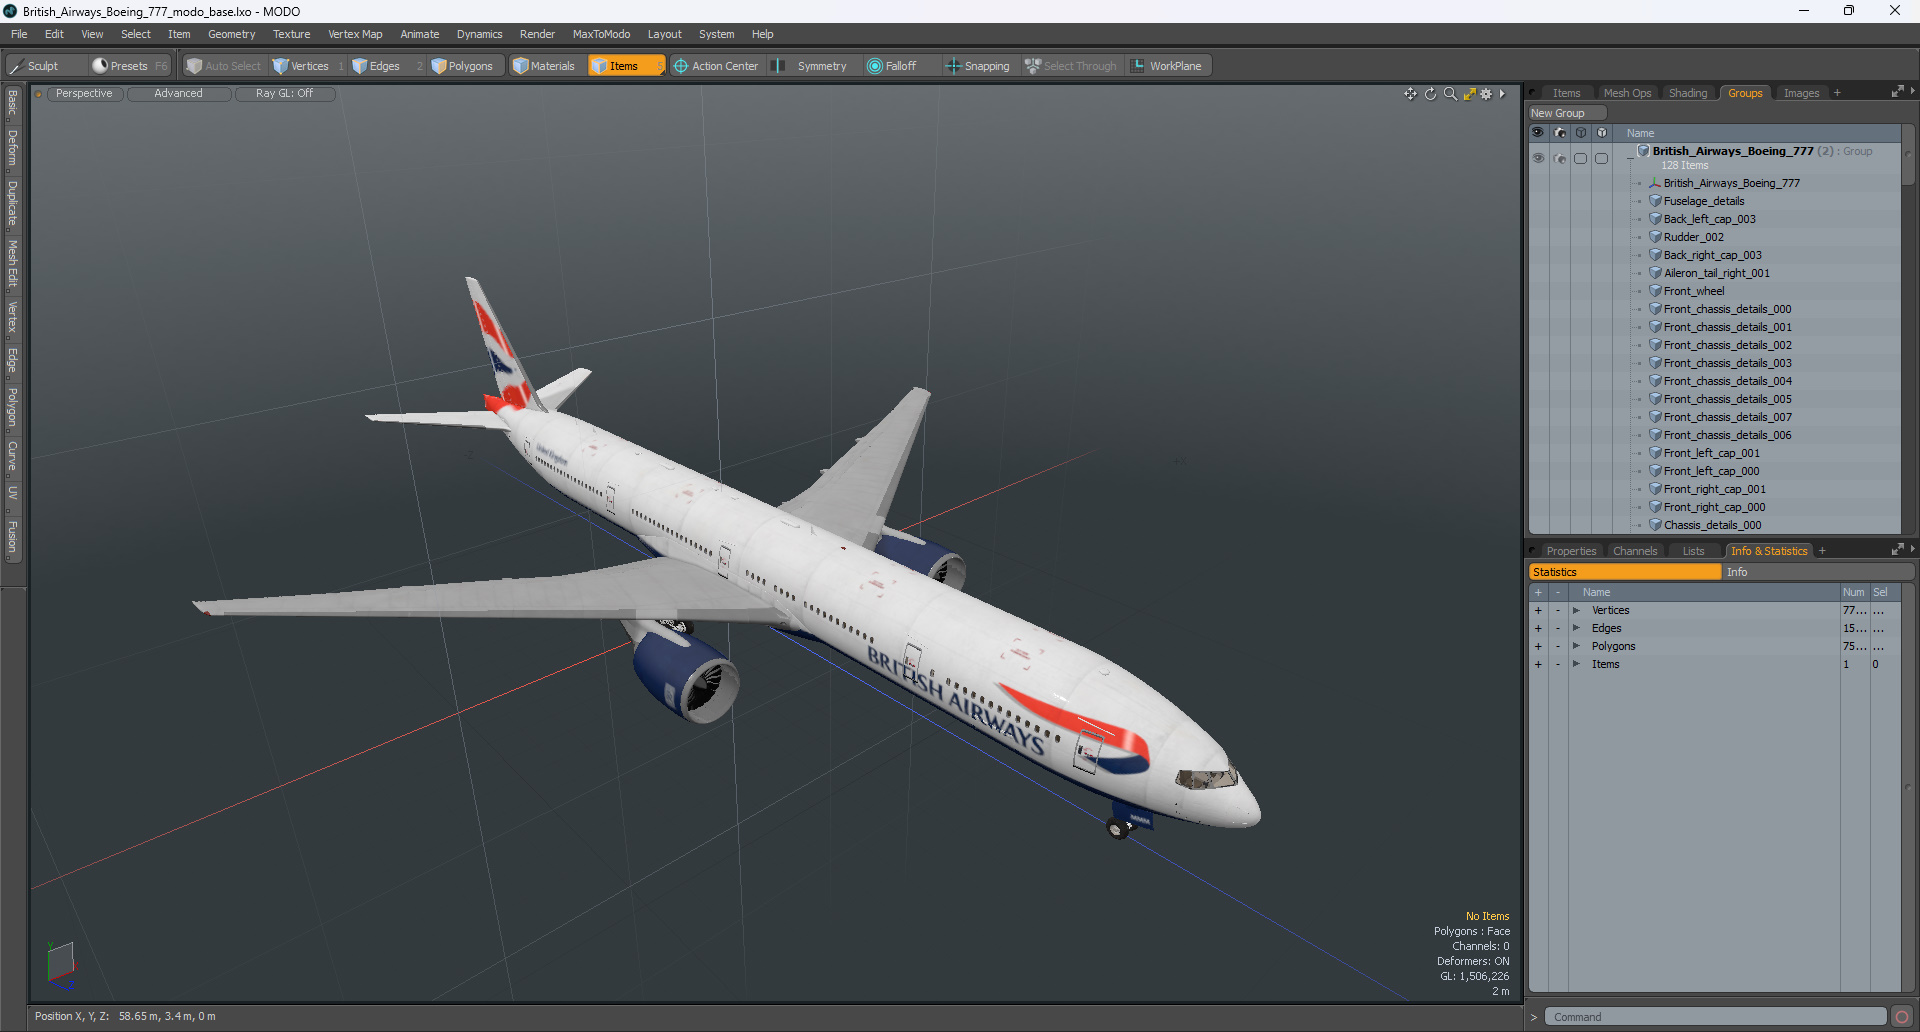The height and width of the screenshot is (1032, 1920).
Task: Click plus button on Vertices row
Action: point(1538,610)
